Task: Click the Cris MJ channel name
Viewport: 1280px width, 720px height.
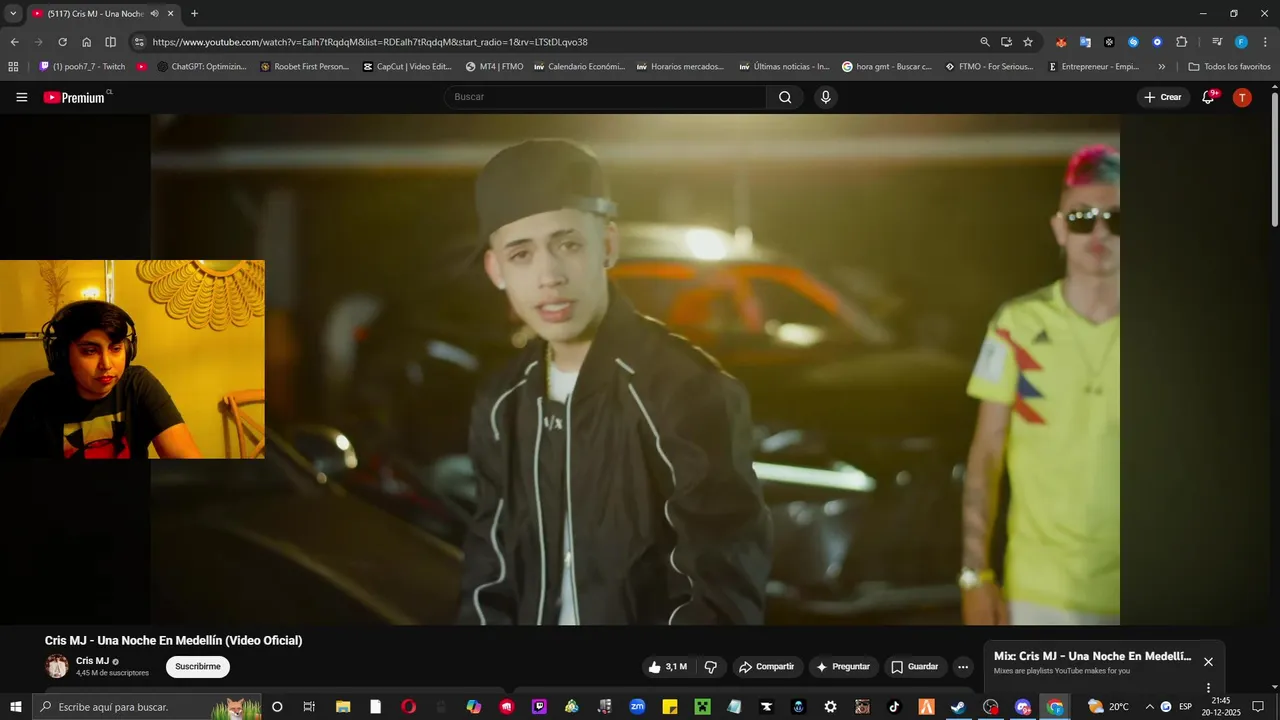Action: (92, 661)
